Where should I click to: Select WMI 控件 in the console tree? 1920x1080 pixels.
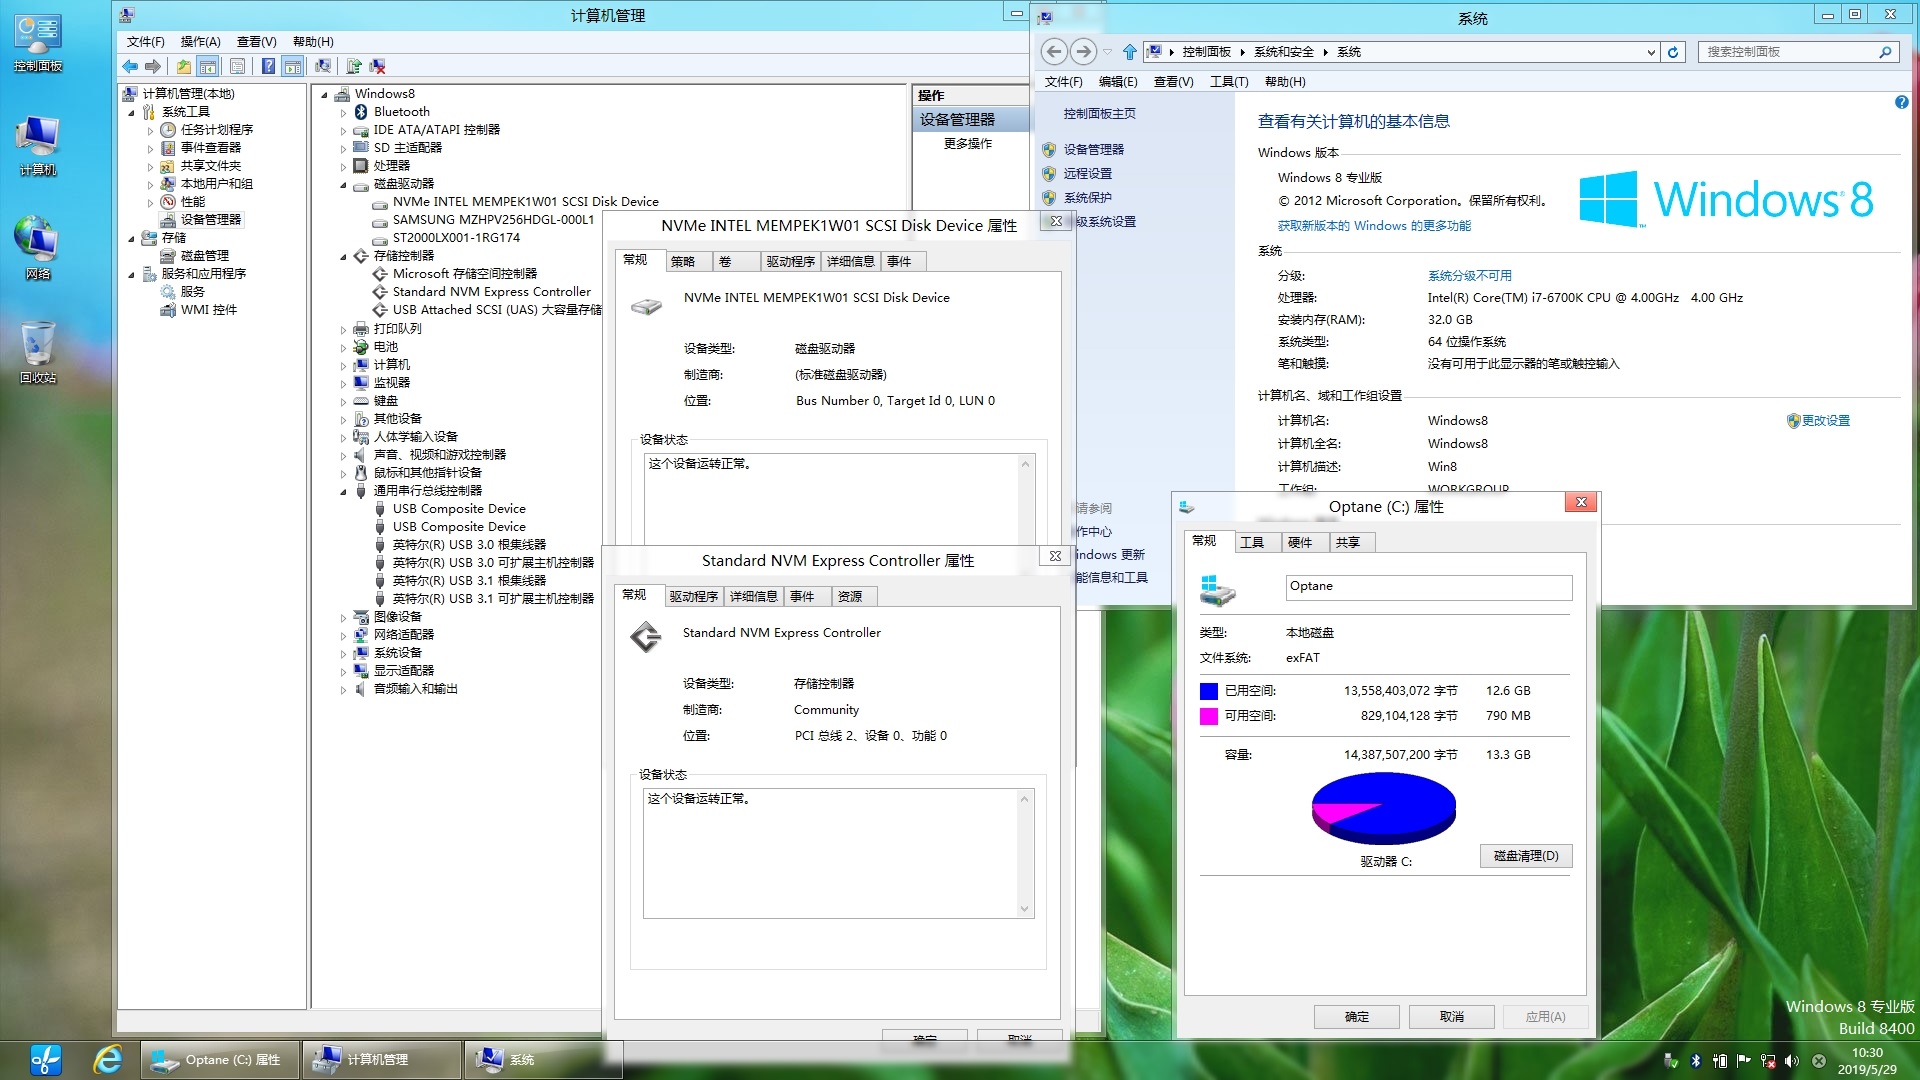[209, 310]
